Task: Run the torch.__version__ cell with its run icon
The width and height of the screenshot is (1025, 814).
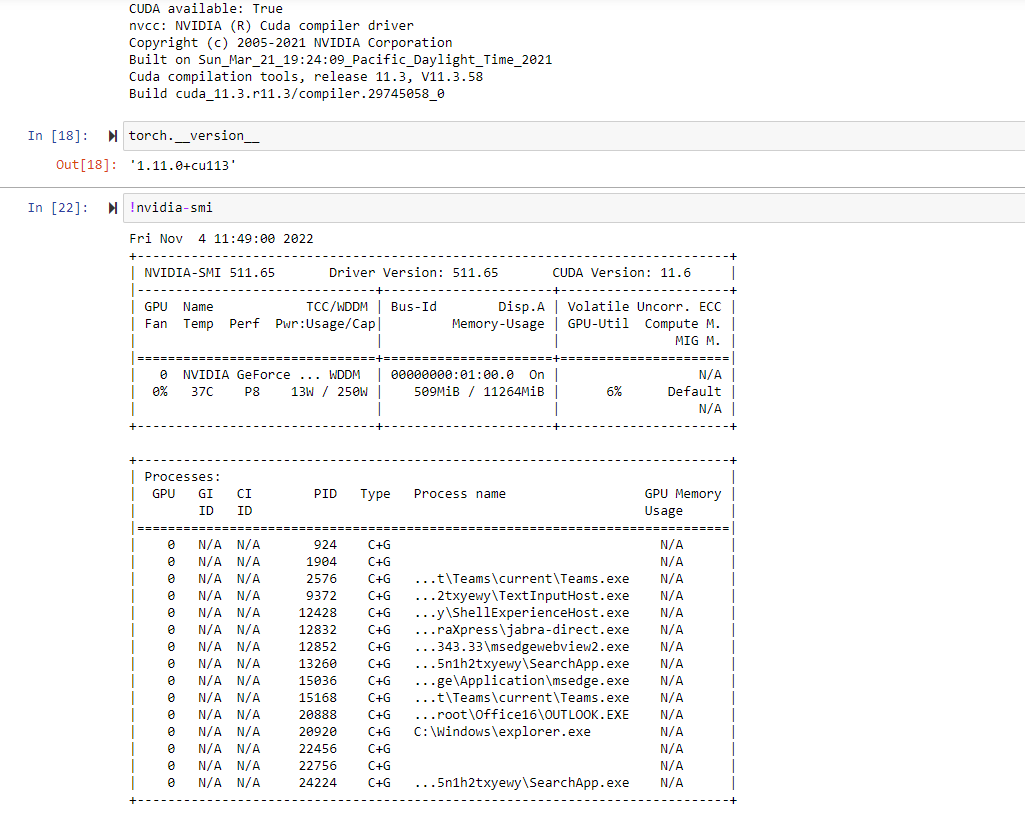Action: point(110,135)
